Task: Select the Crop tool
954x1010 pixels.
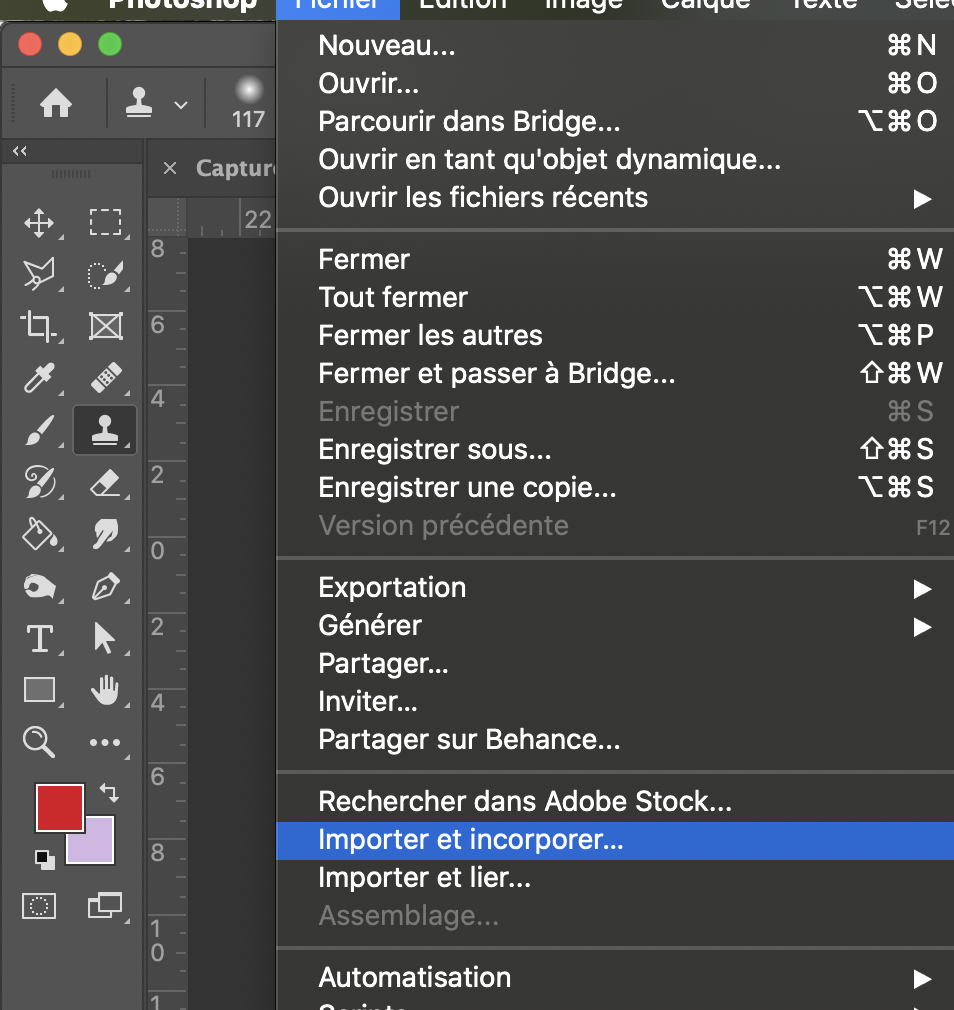Action: 38,325
